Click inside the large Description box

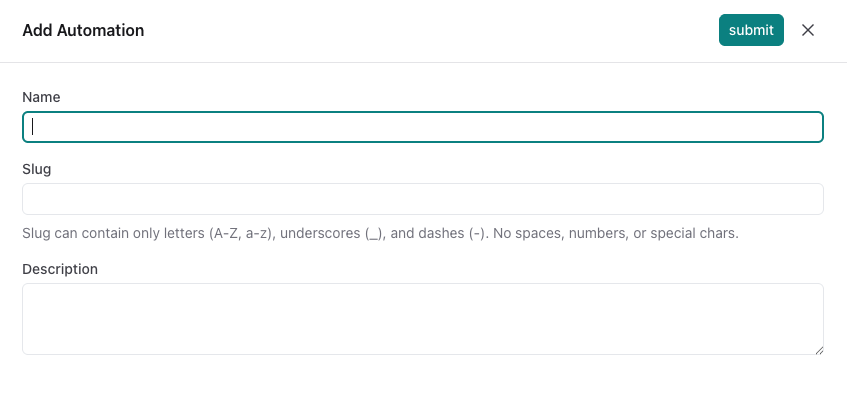coord(422,319)
